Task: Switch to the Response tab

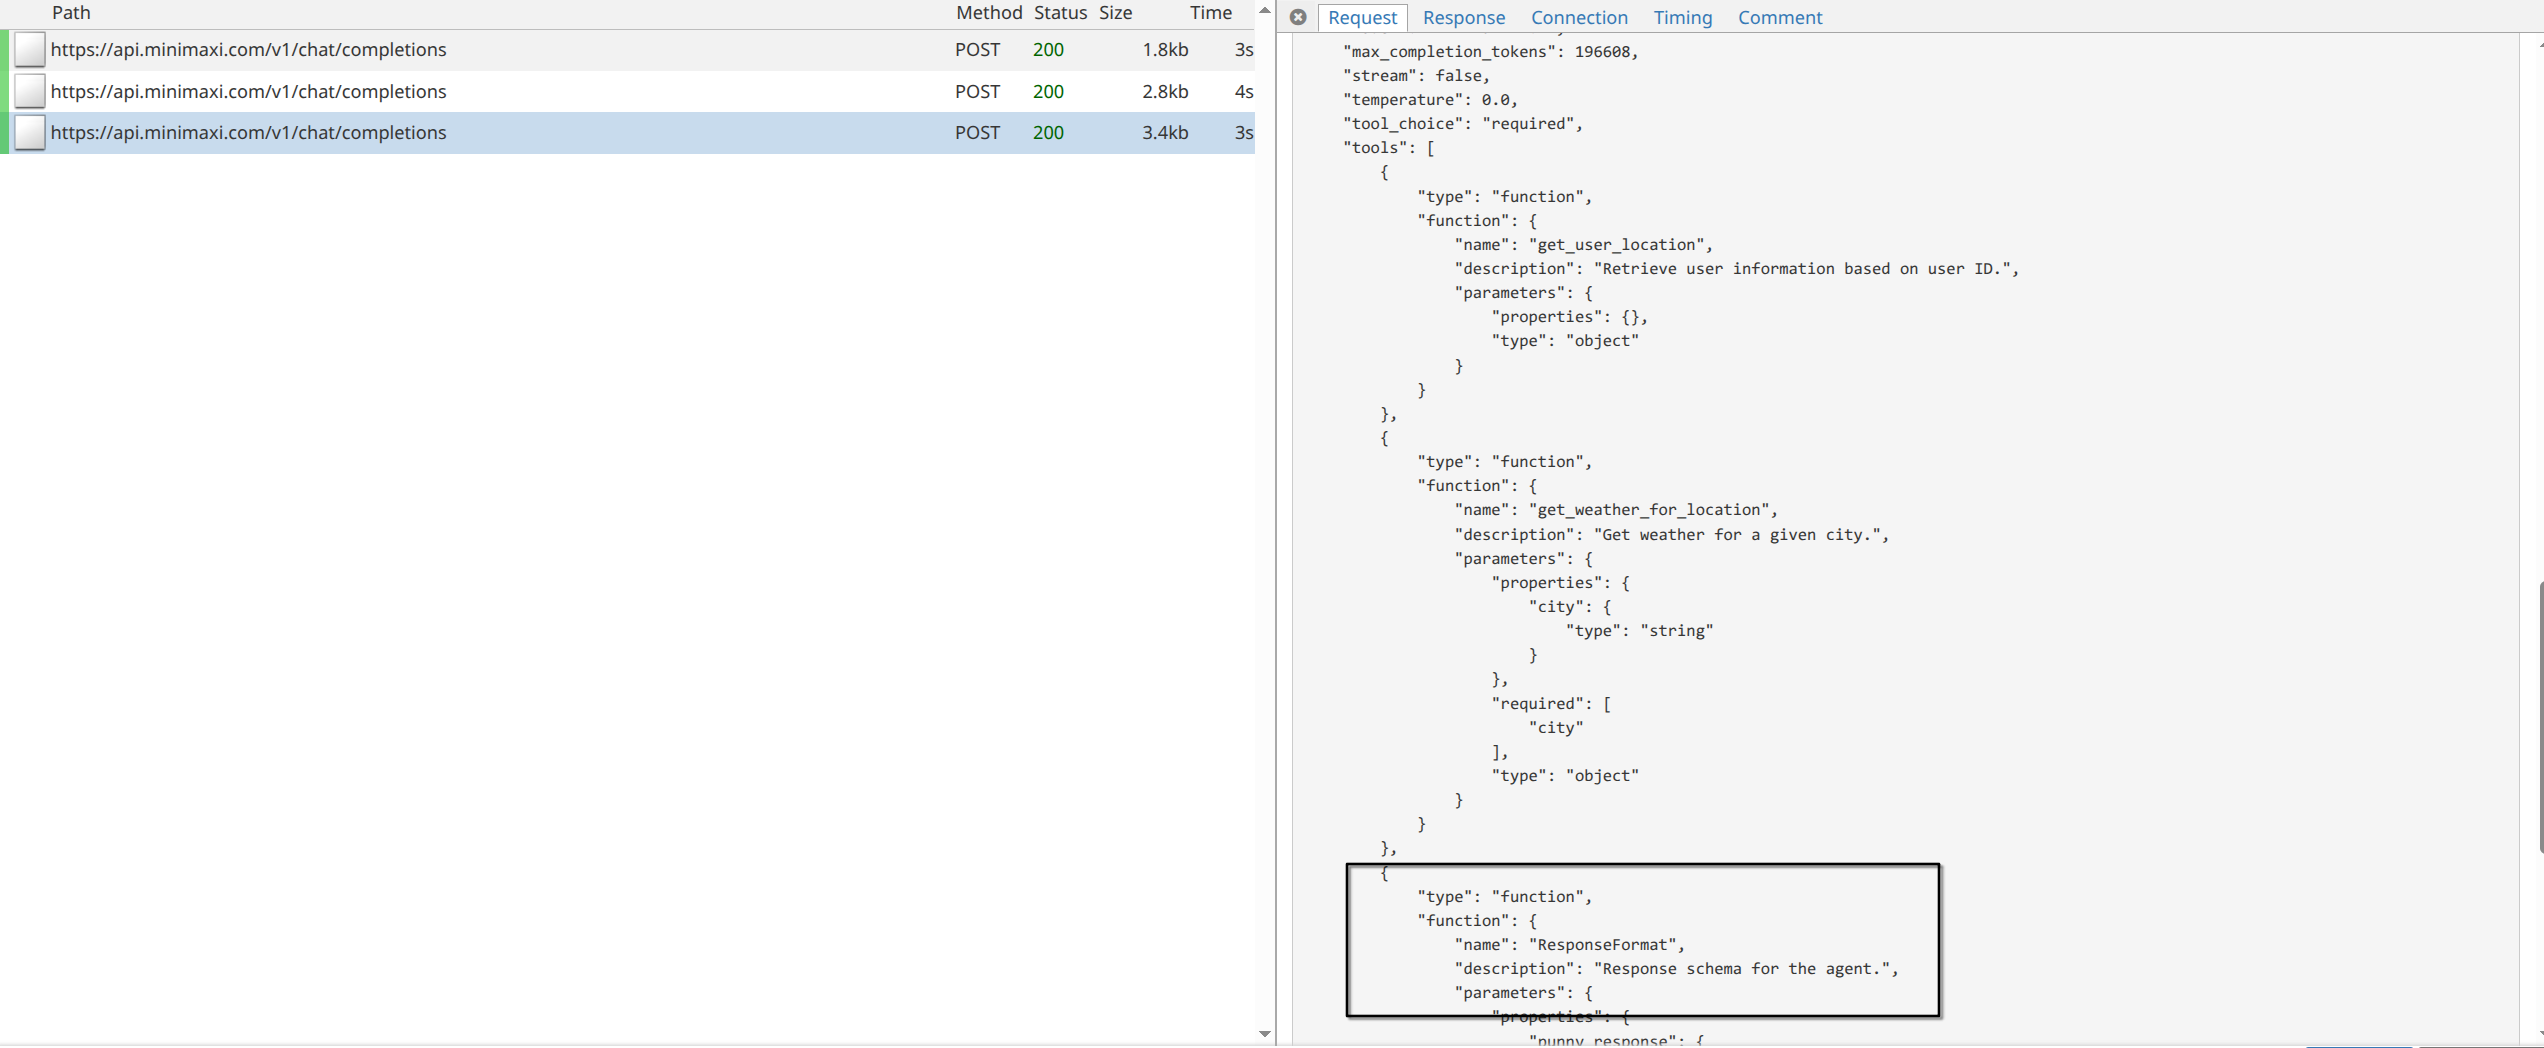Action: click(1463, 18)
